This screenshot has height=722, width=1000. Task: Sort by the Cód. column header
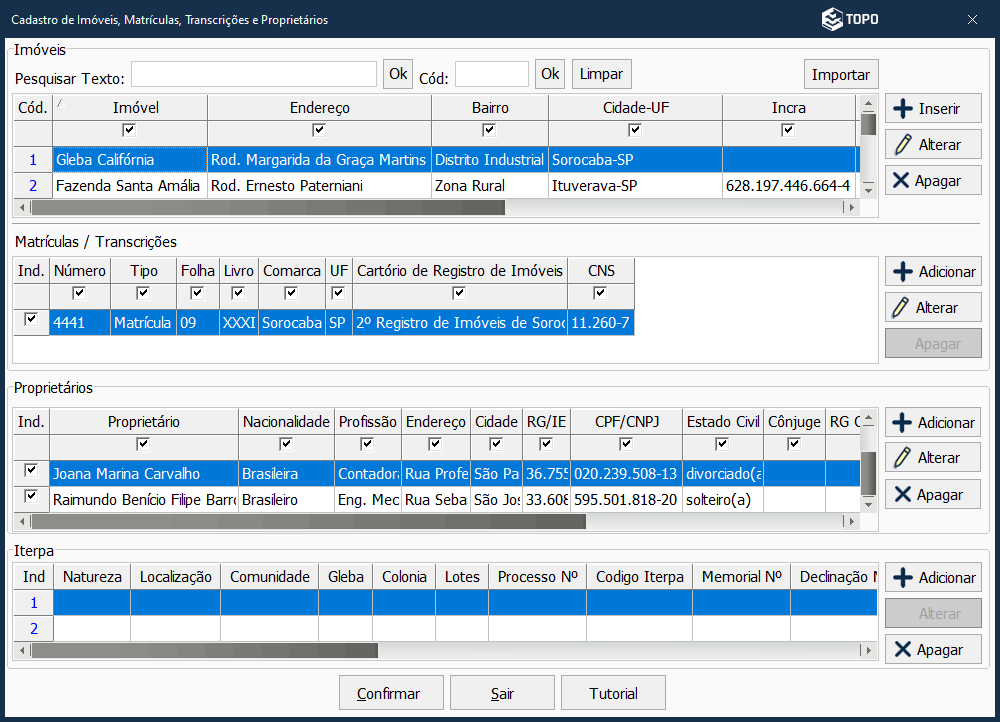click(x=32, y=108)
